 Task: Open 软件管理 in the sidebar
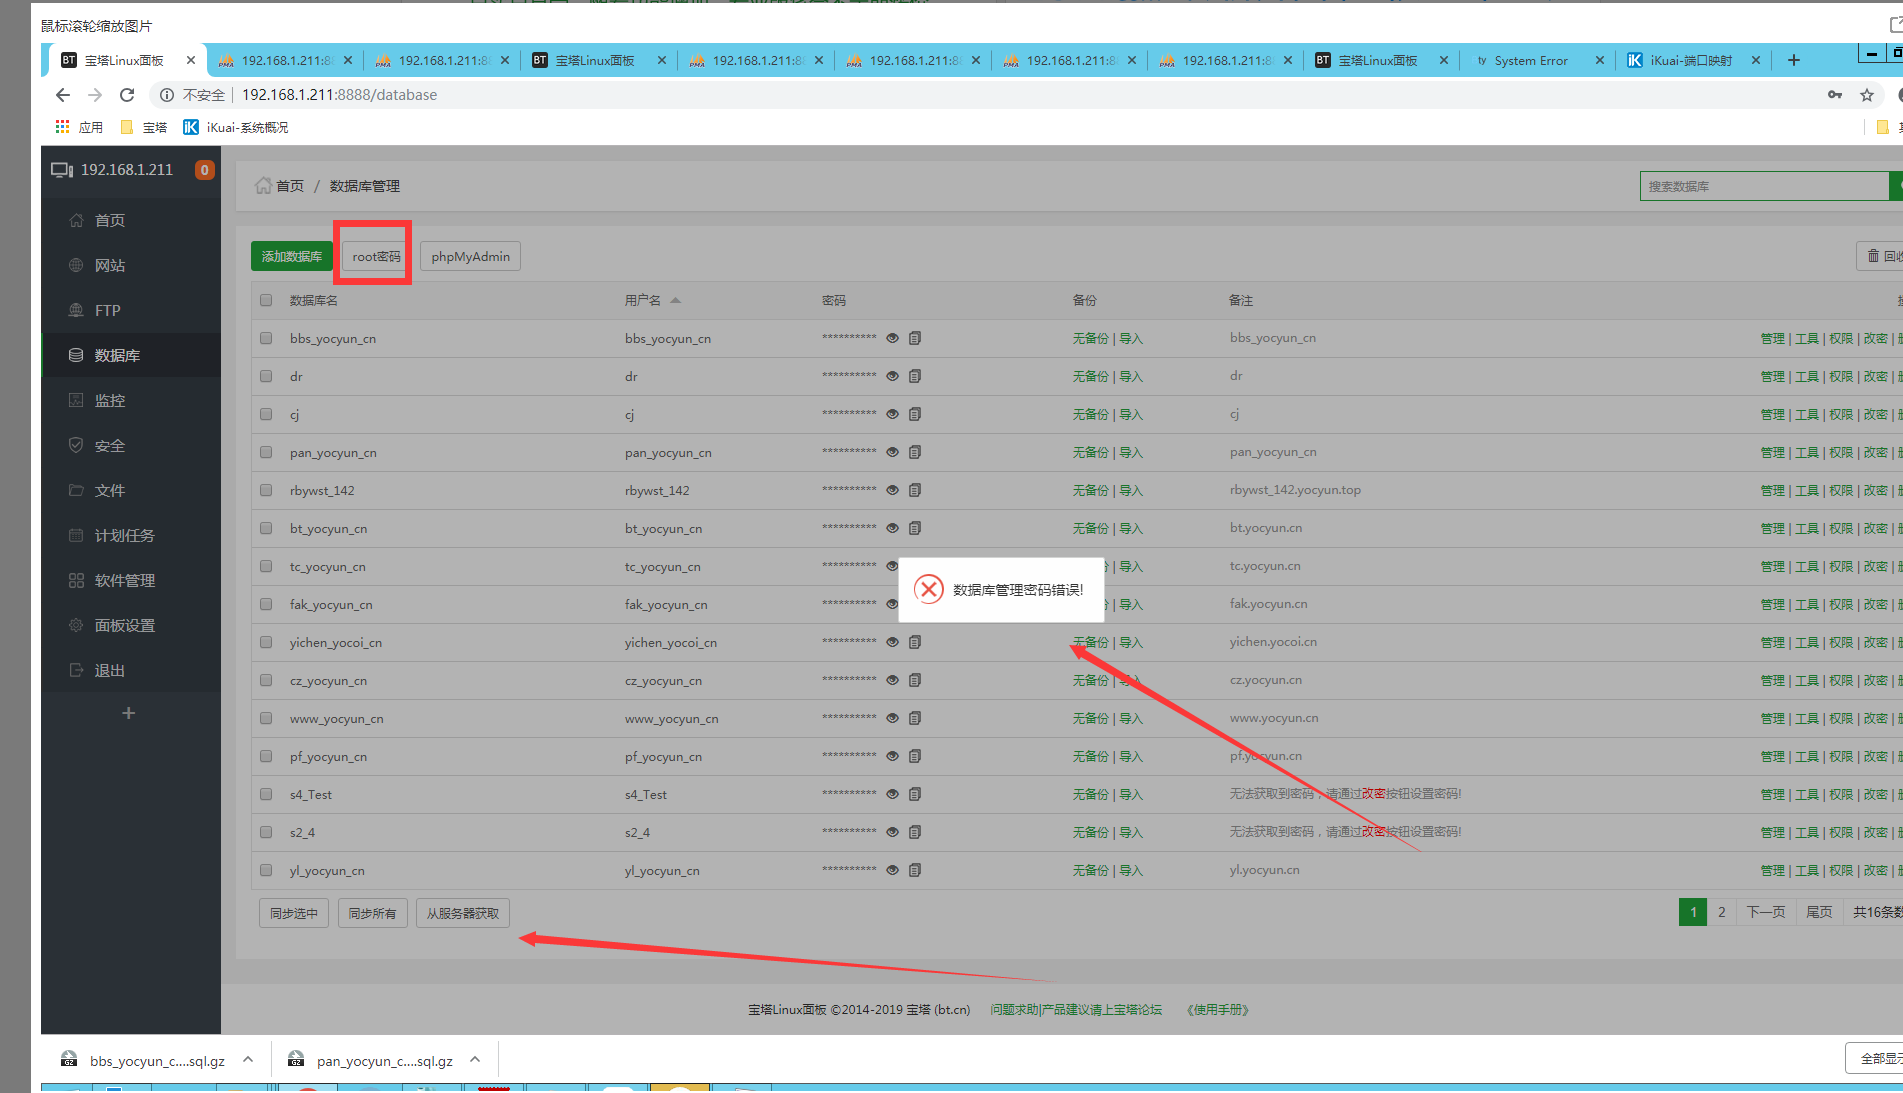click(x=124, y=580)
